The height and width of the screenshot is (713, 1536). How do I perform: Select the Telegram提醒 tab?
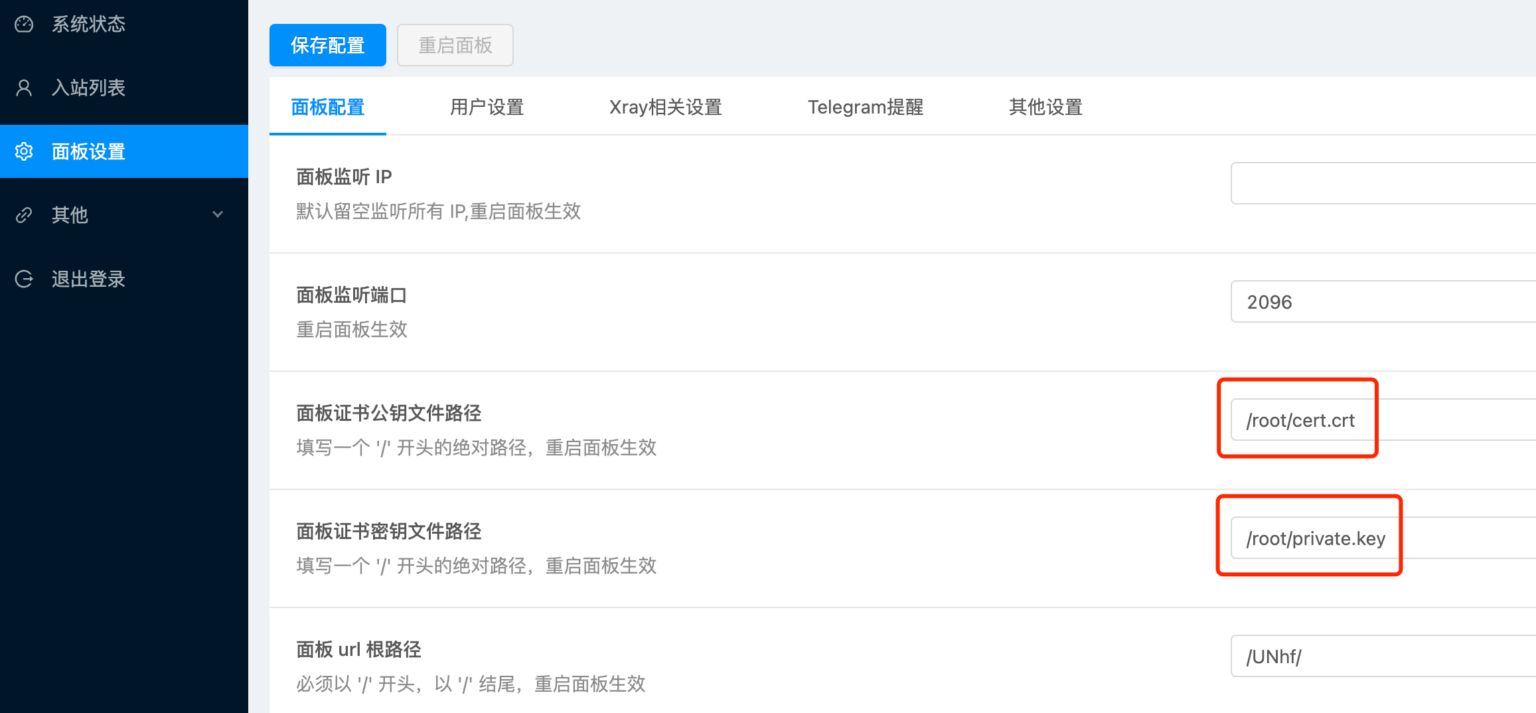(x=866, y=107)
